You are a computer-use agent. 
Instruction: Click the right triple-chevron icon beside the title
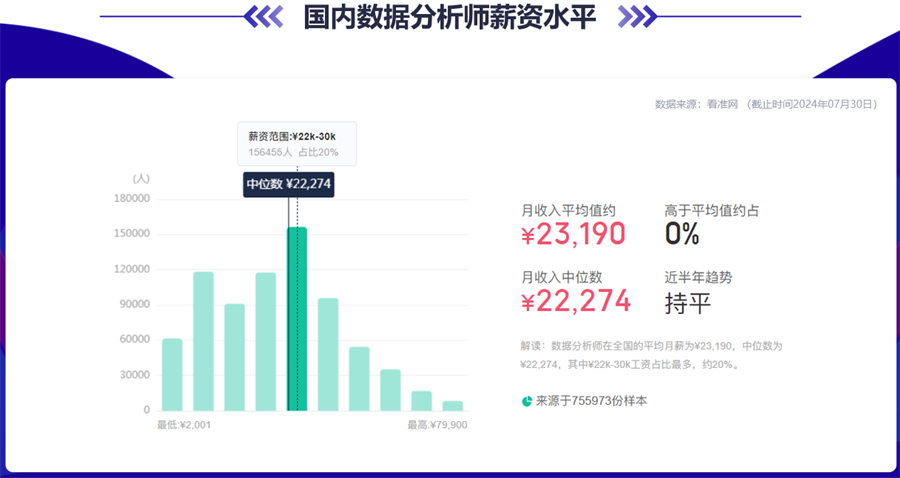pyautogui.click(x=637, y=16)
